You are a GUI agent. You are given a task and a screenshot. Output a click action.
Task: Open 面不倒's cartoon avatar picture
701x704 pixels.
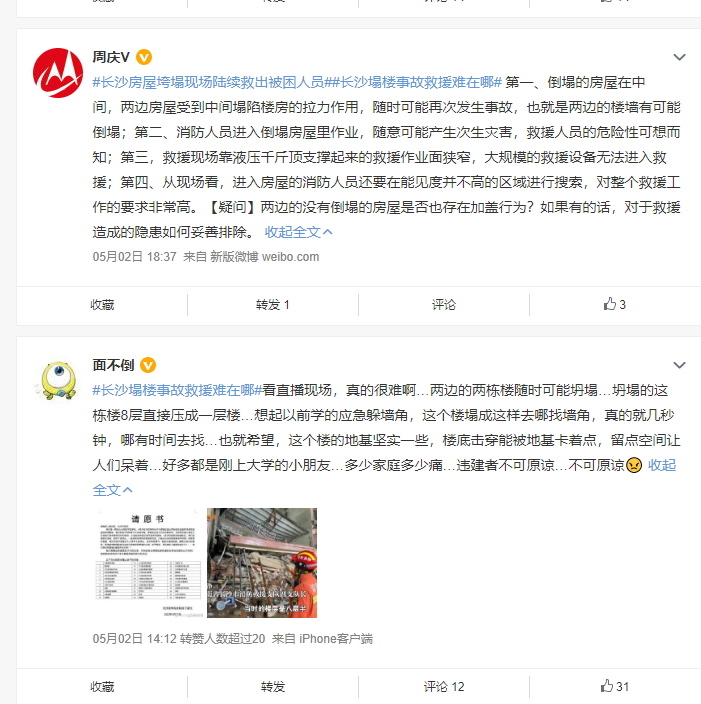58,381
